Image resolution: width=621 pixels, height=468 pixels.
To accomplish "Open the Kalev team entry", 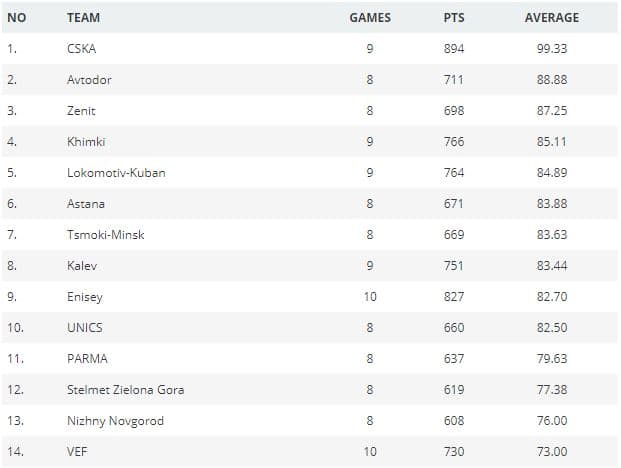I will [x=81, y=265].
